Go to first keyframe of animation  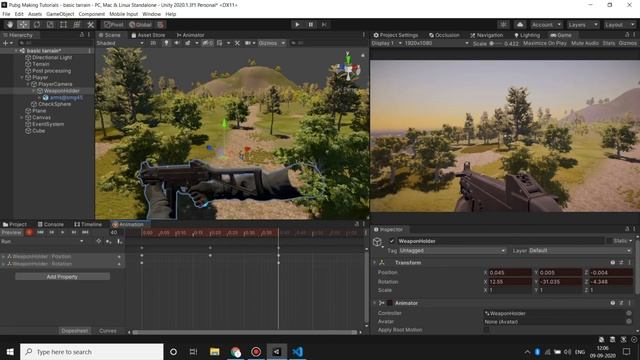coord(40,232)
